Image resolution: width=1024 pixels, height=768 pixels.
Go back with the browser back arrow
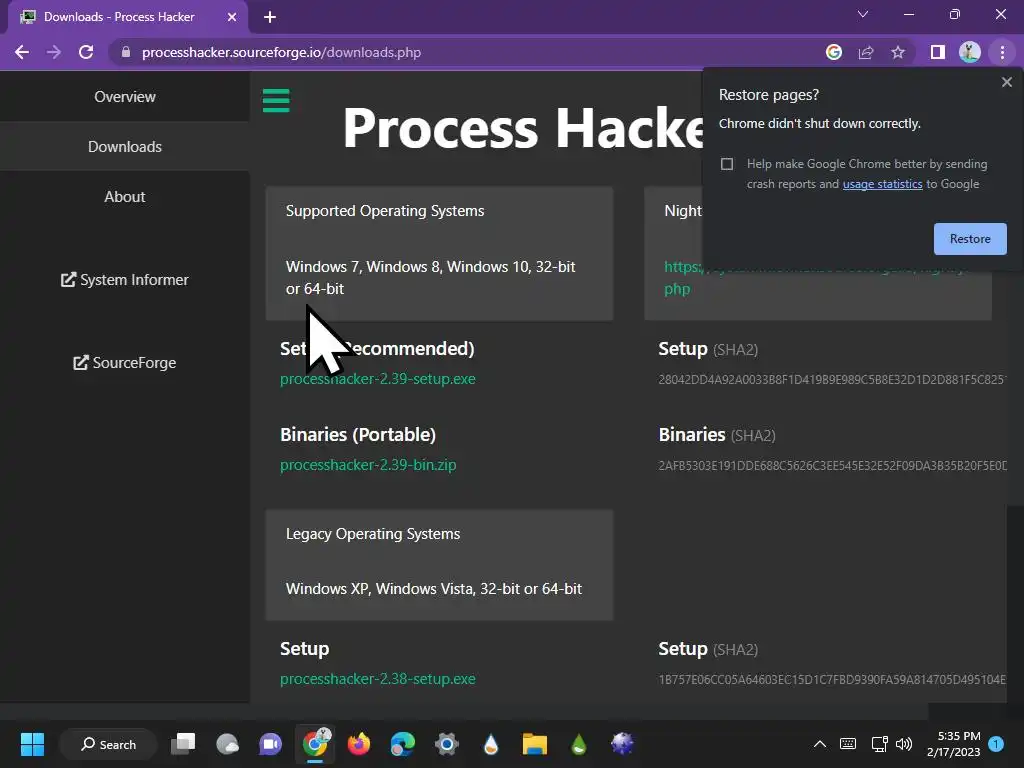coord(22,52)
